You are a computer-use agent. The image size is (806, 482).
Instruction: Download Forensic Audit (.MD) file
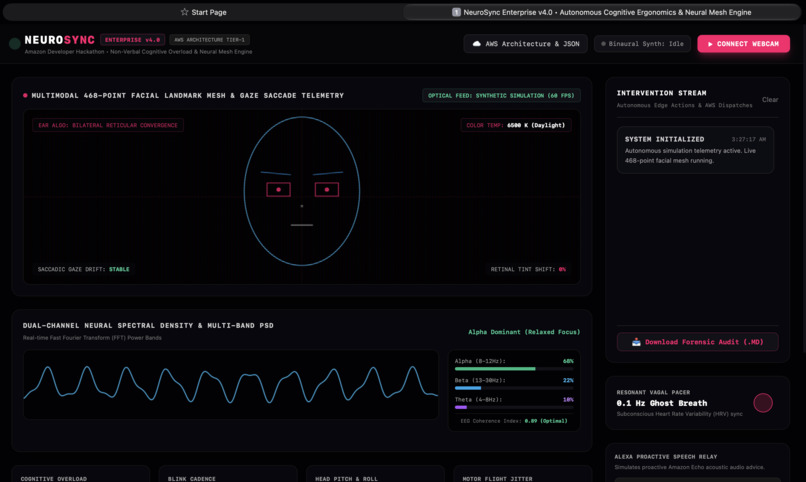click(698, 342)
